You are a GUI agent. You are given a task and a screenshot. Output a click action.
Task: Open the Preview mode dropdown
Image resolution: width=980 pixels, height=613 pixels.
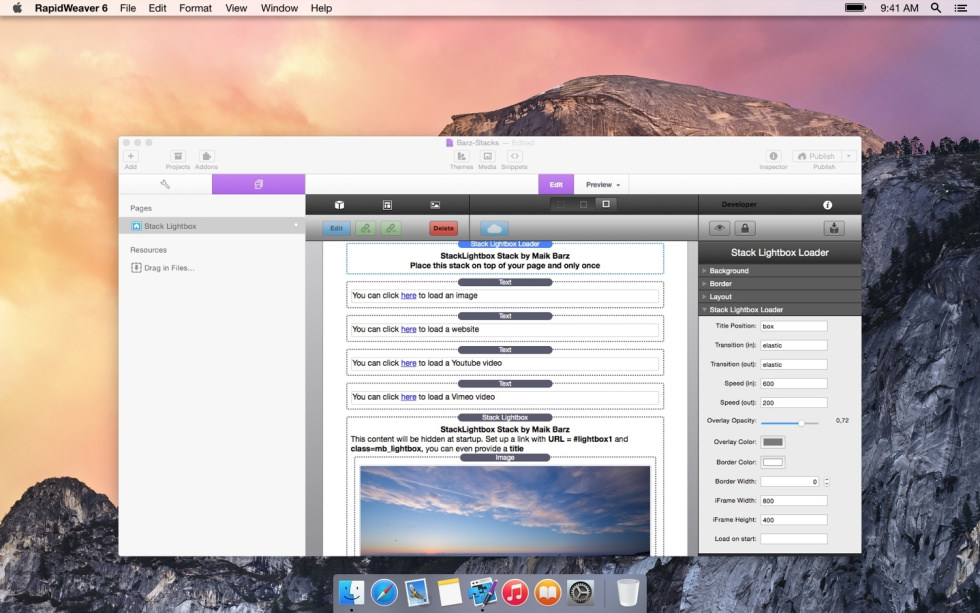pos(602,184)
